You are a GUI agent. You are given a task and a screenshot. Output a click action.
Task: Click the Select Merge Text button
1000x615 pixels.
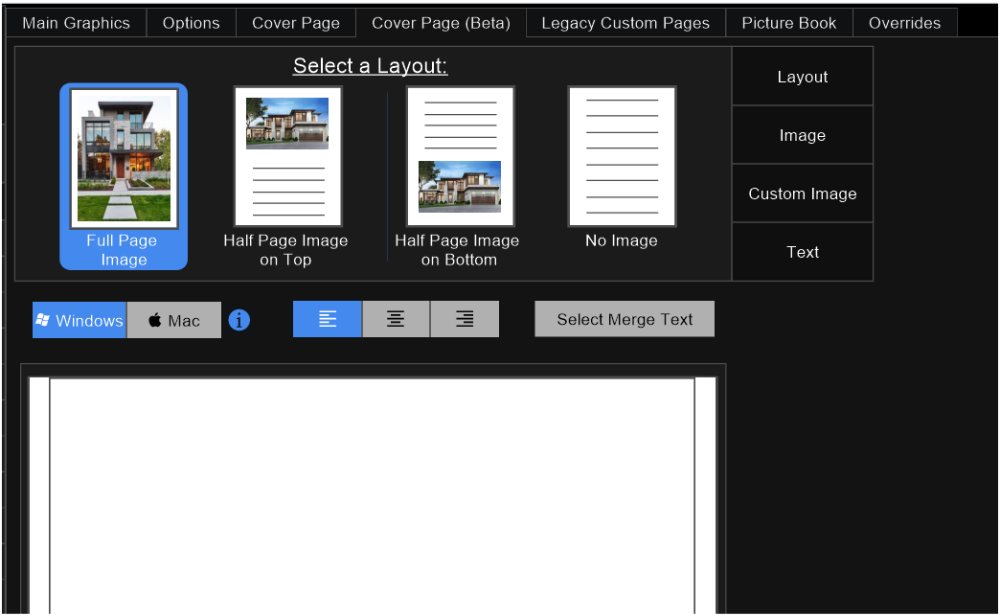pyautogui.click(x=624, y=318)
